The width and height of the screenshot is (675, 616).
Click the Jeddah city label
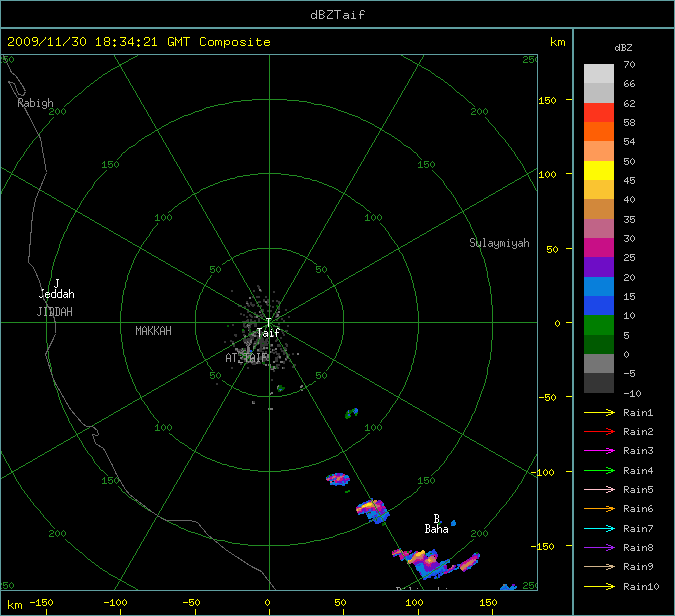coord(56,294)
